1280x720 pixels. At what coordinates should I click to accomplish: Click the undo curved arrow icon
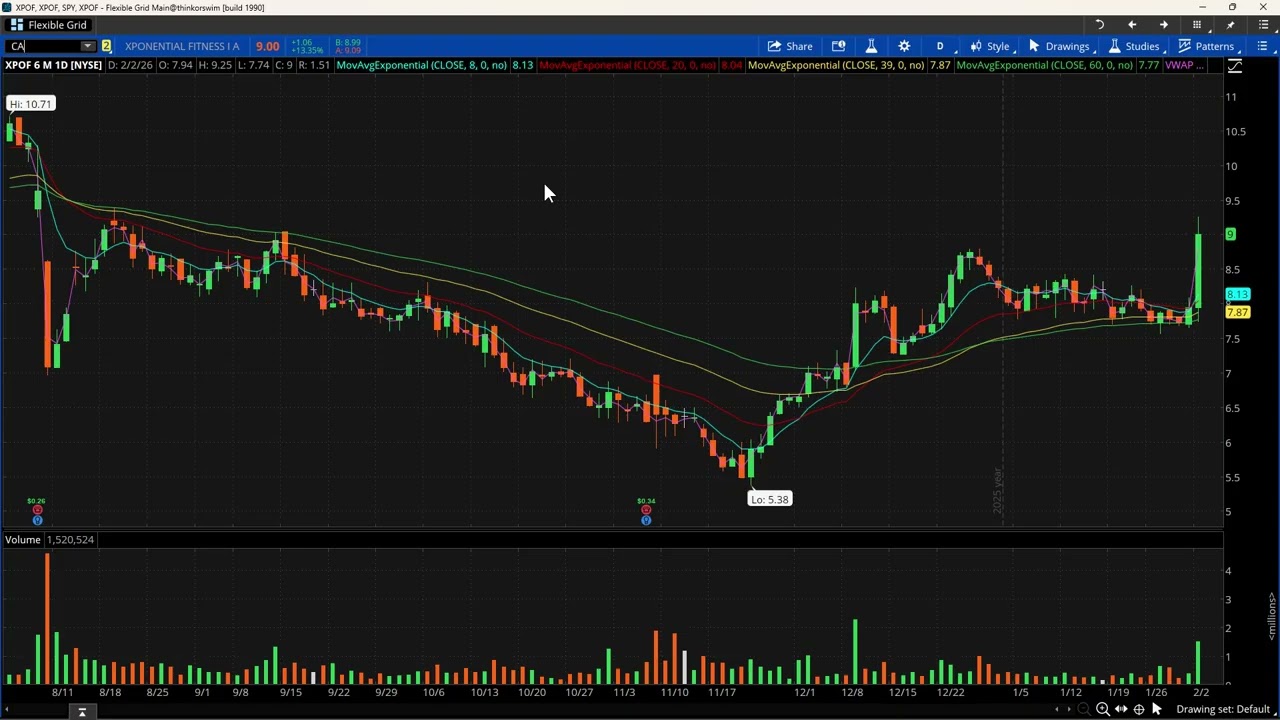1099,25
